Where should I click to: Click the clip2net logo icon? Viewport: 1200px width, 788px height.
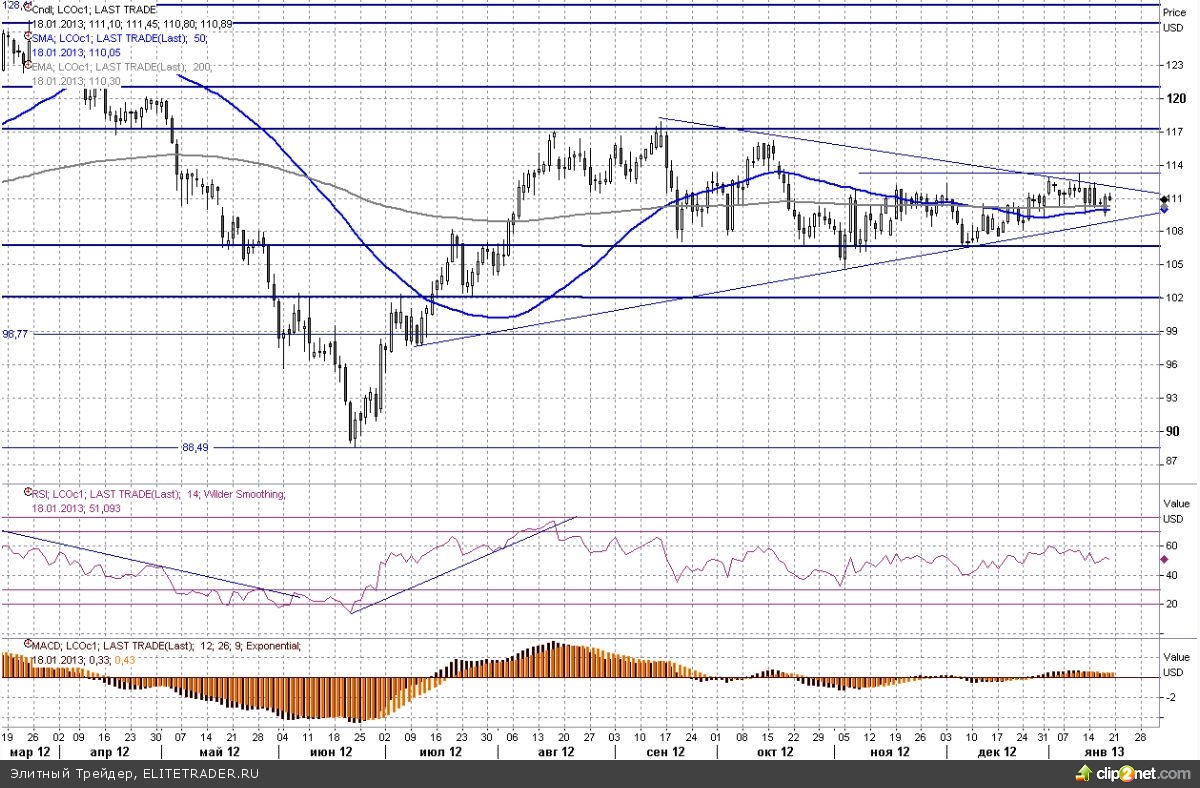coord(1083,773)
